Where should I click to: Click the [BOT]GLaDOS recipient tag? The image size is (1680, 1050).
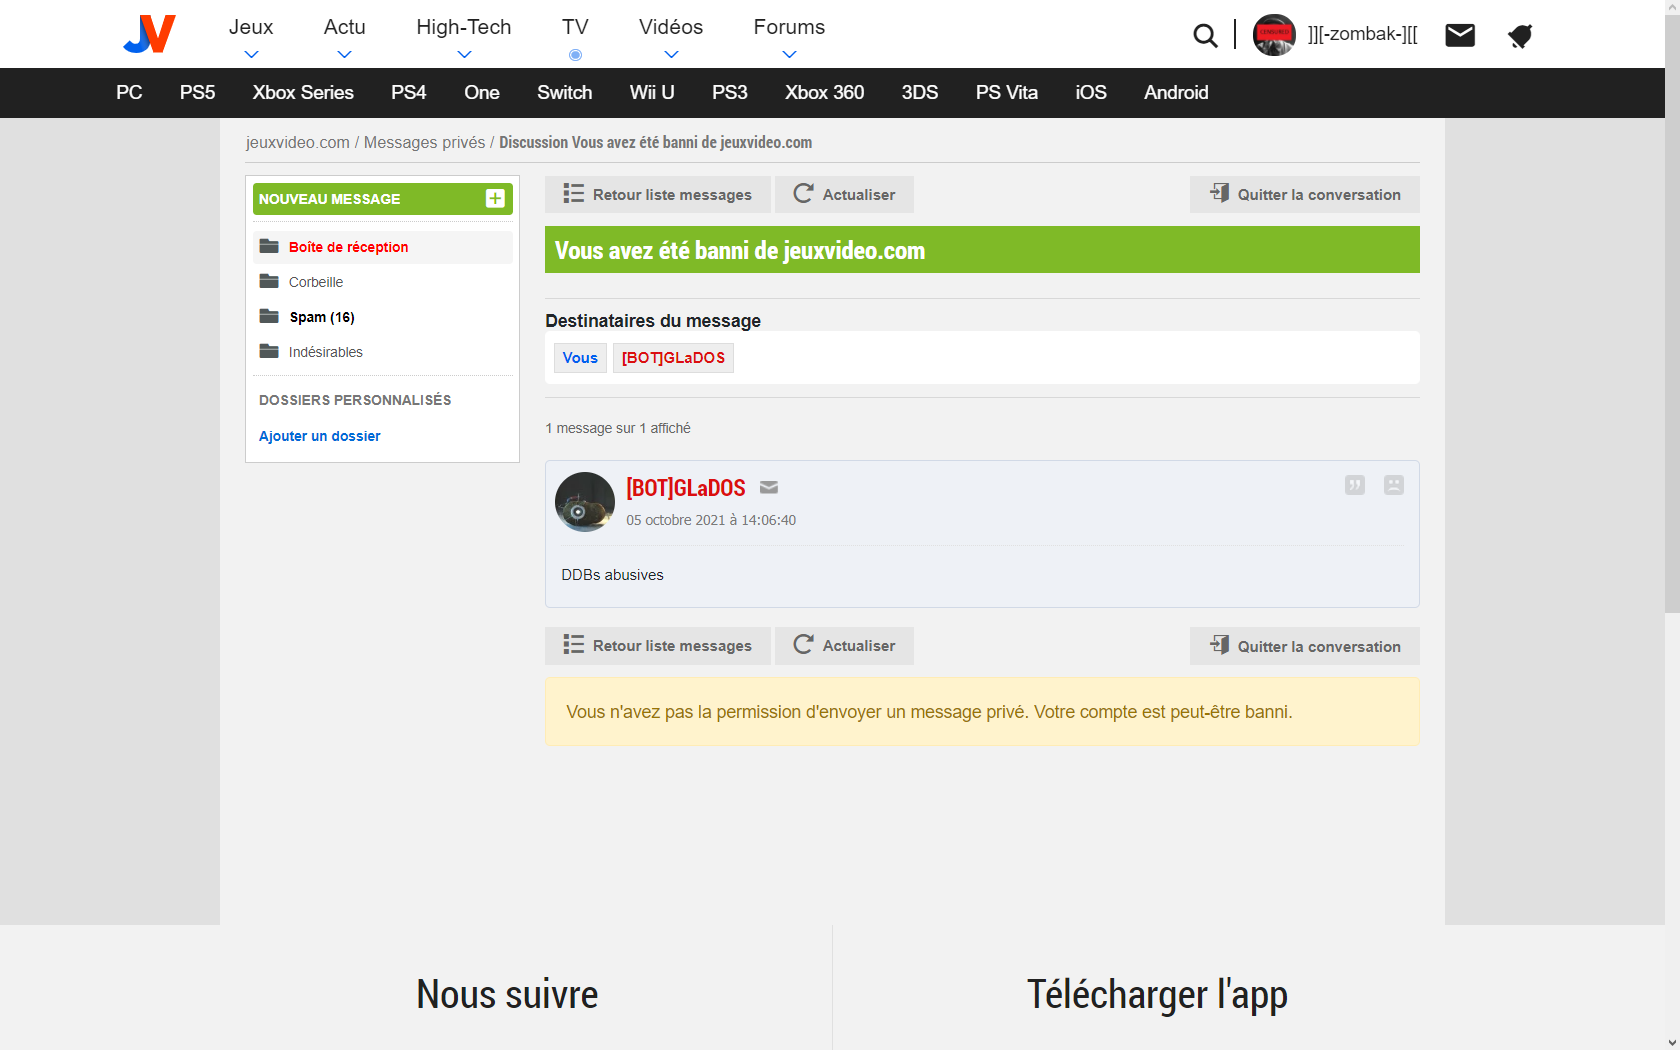click(673, 358)
